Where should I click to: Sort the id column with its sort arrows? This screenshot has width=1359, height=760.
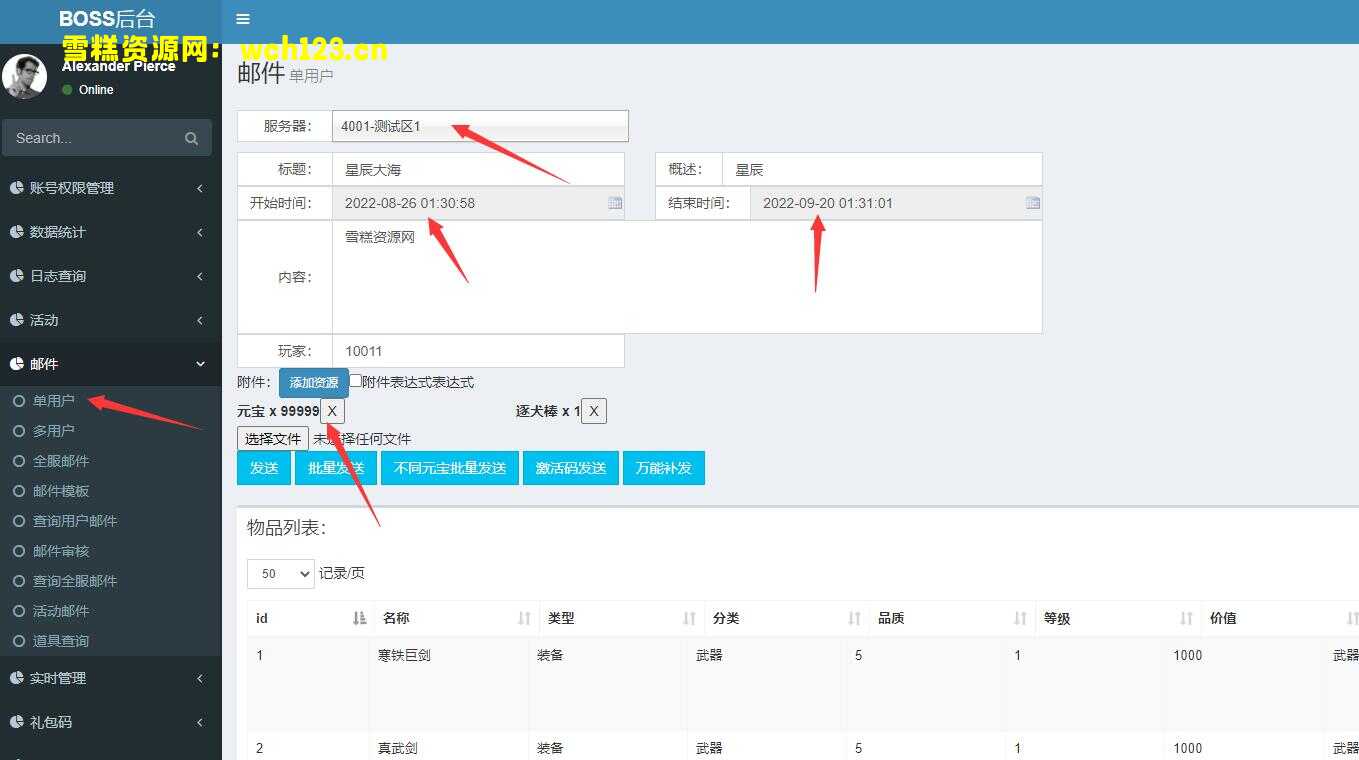click(x=358, y=618)
